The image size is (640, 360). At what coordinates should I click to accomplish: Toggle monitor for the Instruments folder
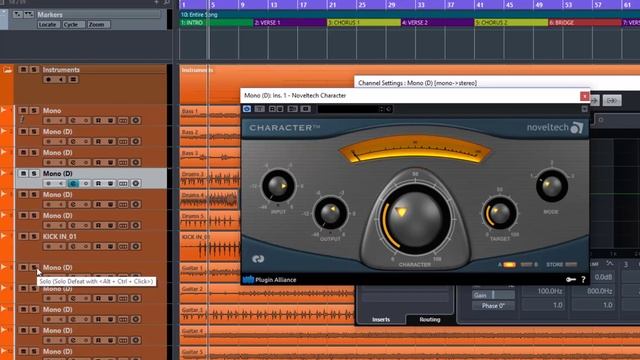pyautogui.click(x=61, y=80)
